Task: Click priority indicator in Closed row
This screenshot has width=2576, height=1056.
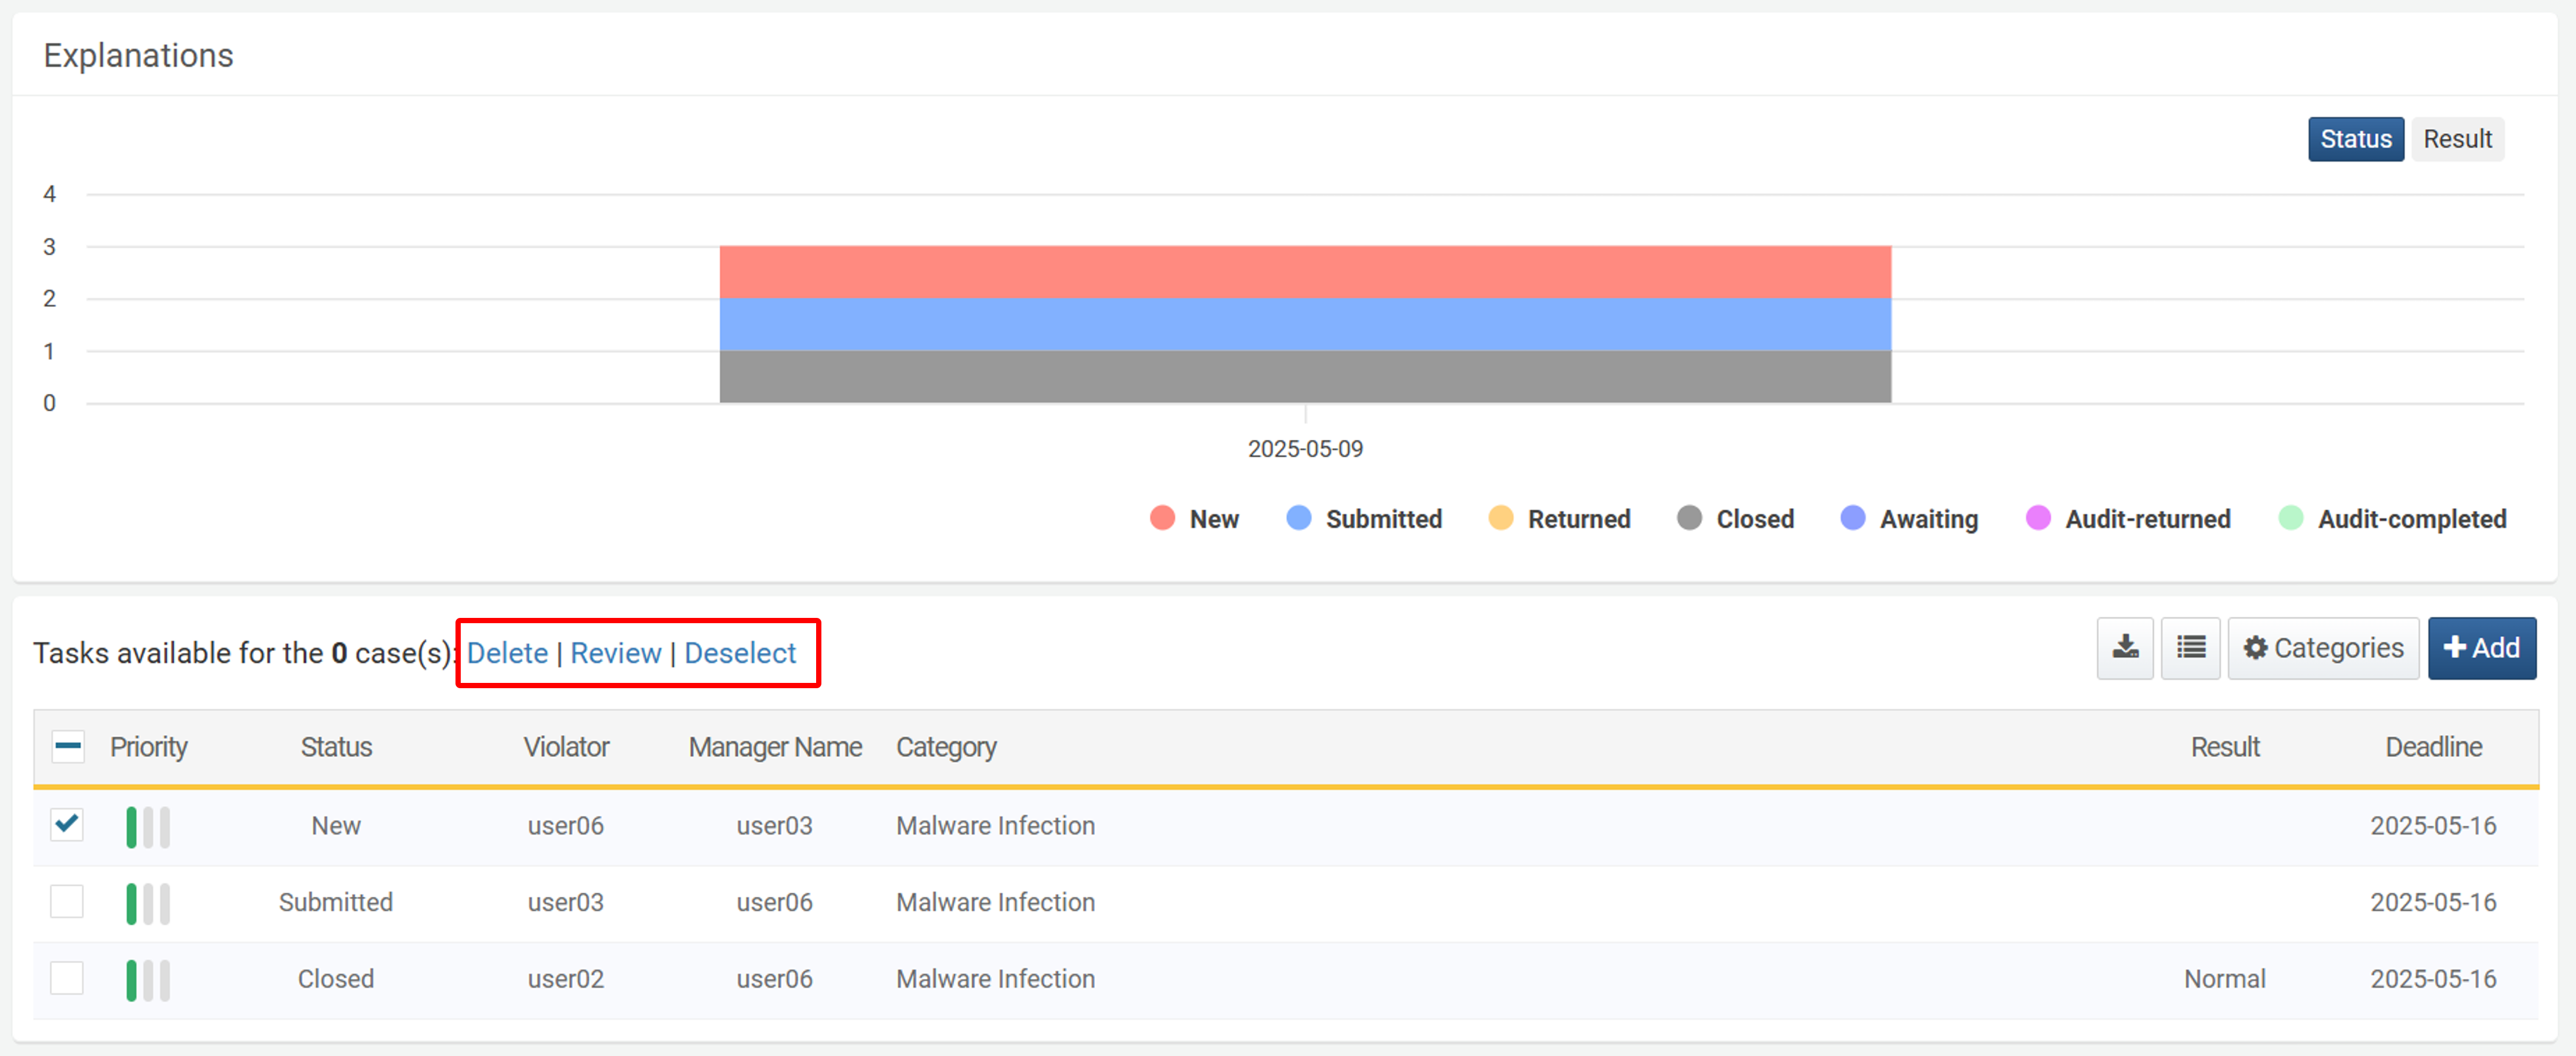Action: 148,979
